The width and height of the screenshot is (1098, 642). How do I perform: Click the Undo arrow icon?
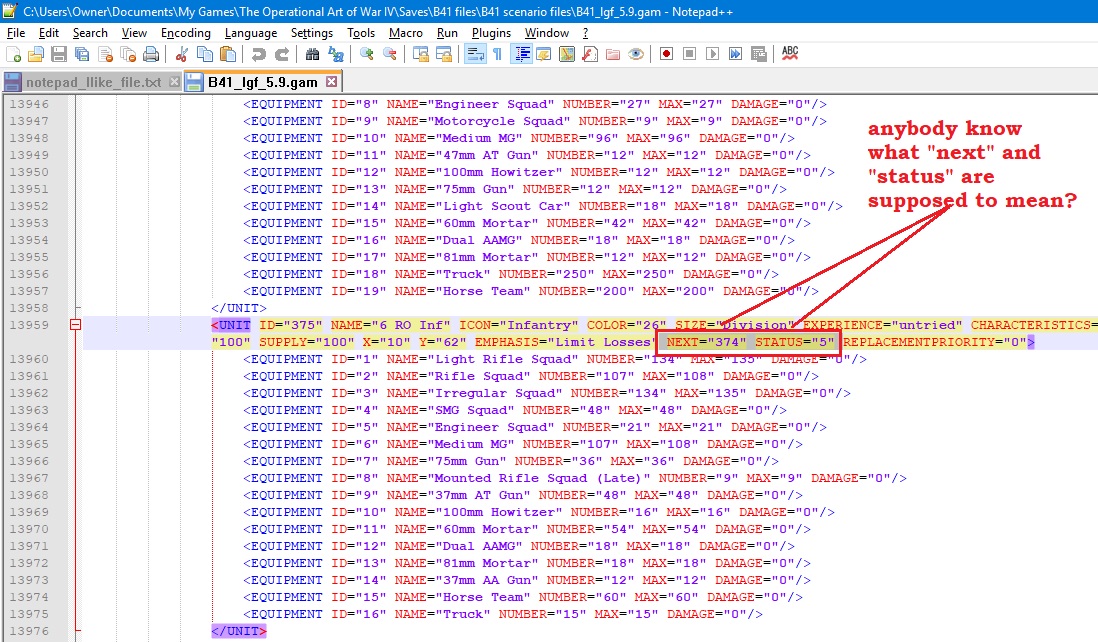tap(259, 54)
